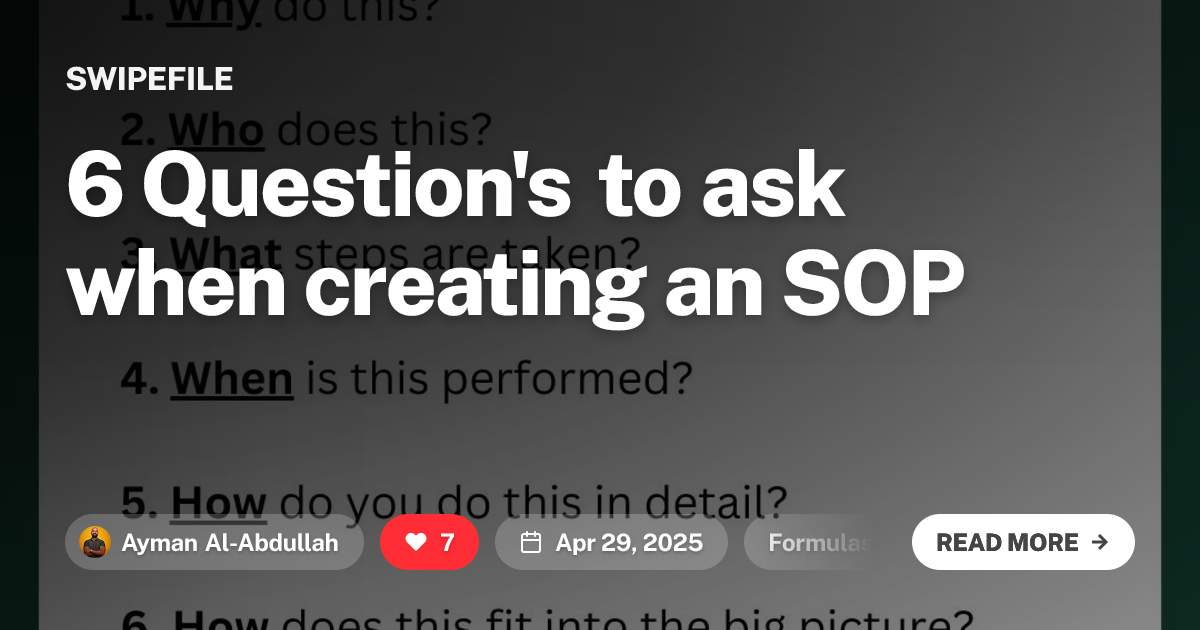This screenshot has width=1200, height=630.
Task: Click the like counter showing 7
Action: click(x=447, y=542)
